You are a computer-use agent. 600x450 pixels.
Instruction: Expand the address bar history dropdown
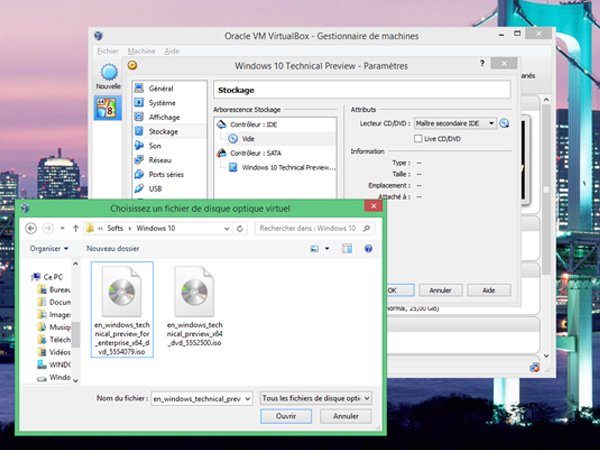[227, 228]
